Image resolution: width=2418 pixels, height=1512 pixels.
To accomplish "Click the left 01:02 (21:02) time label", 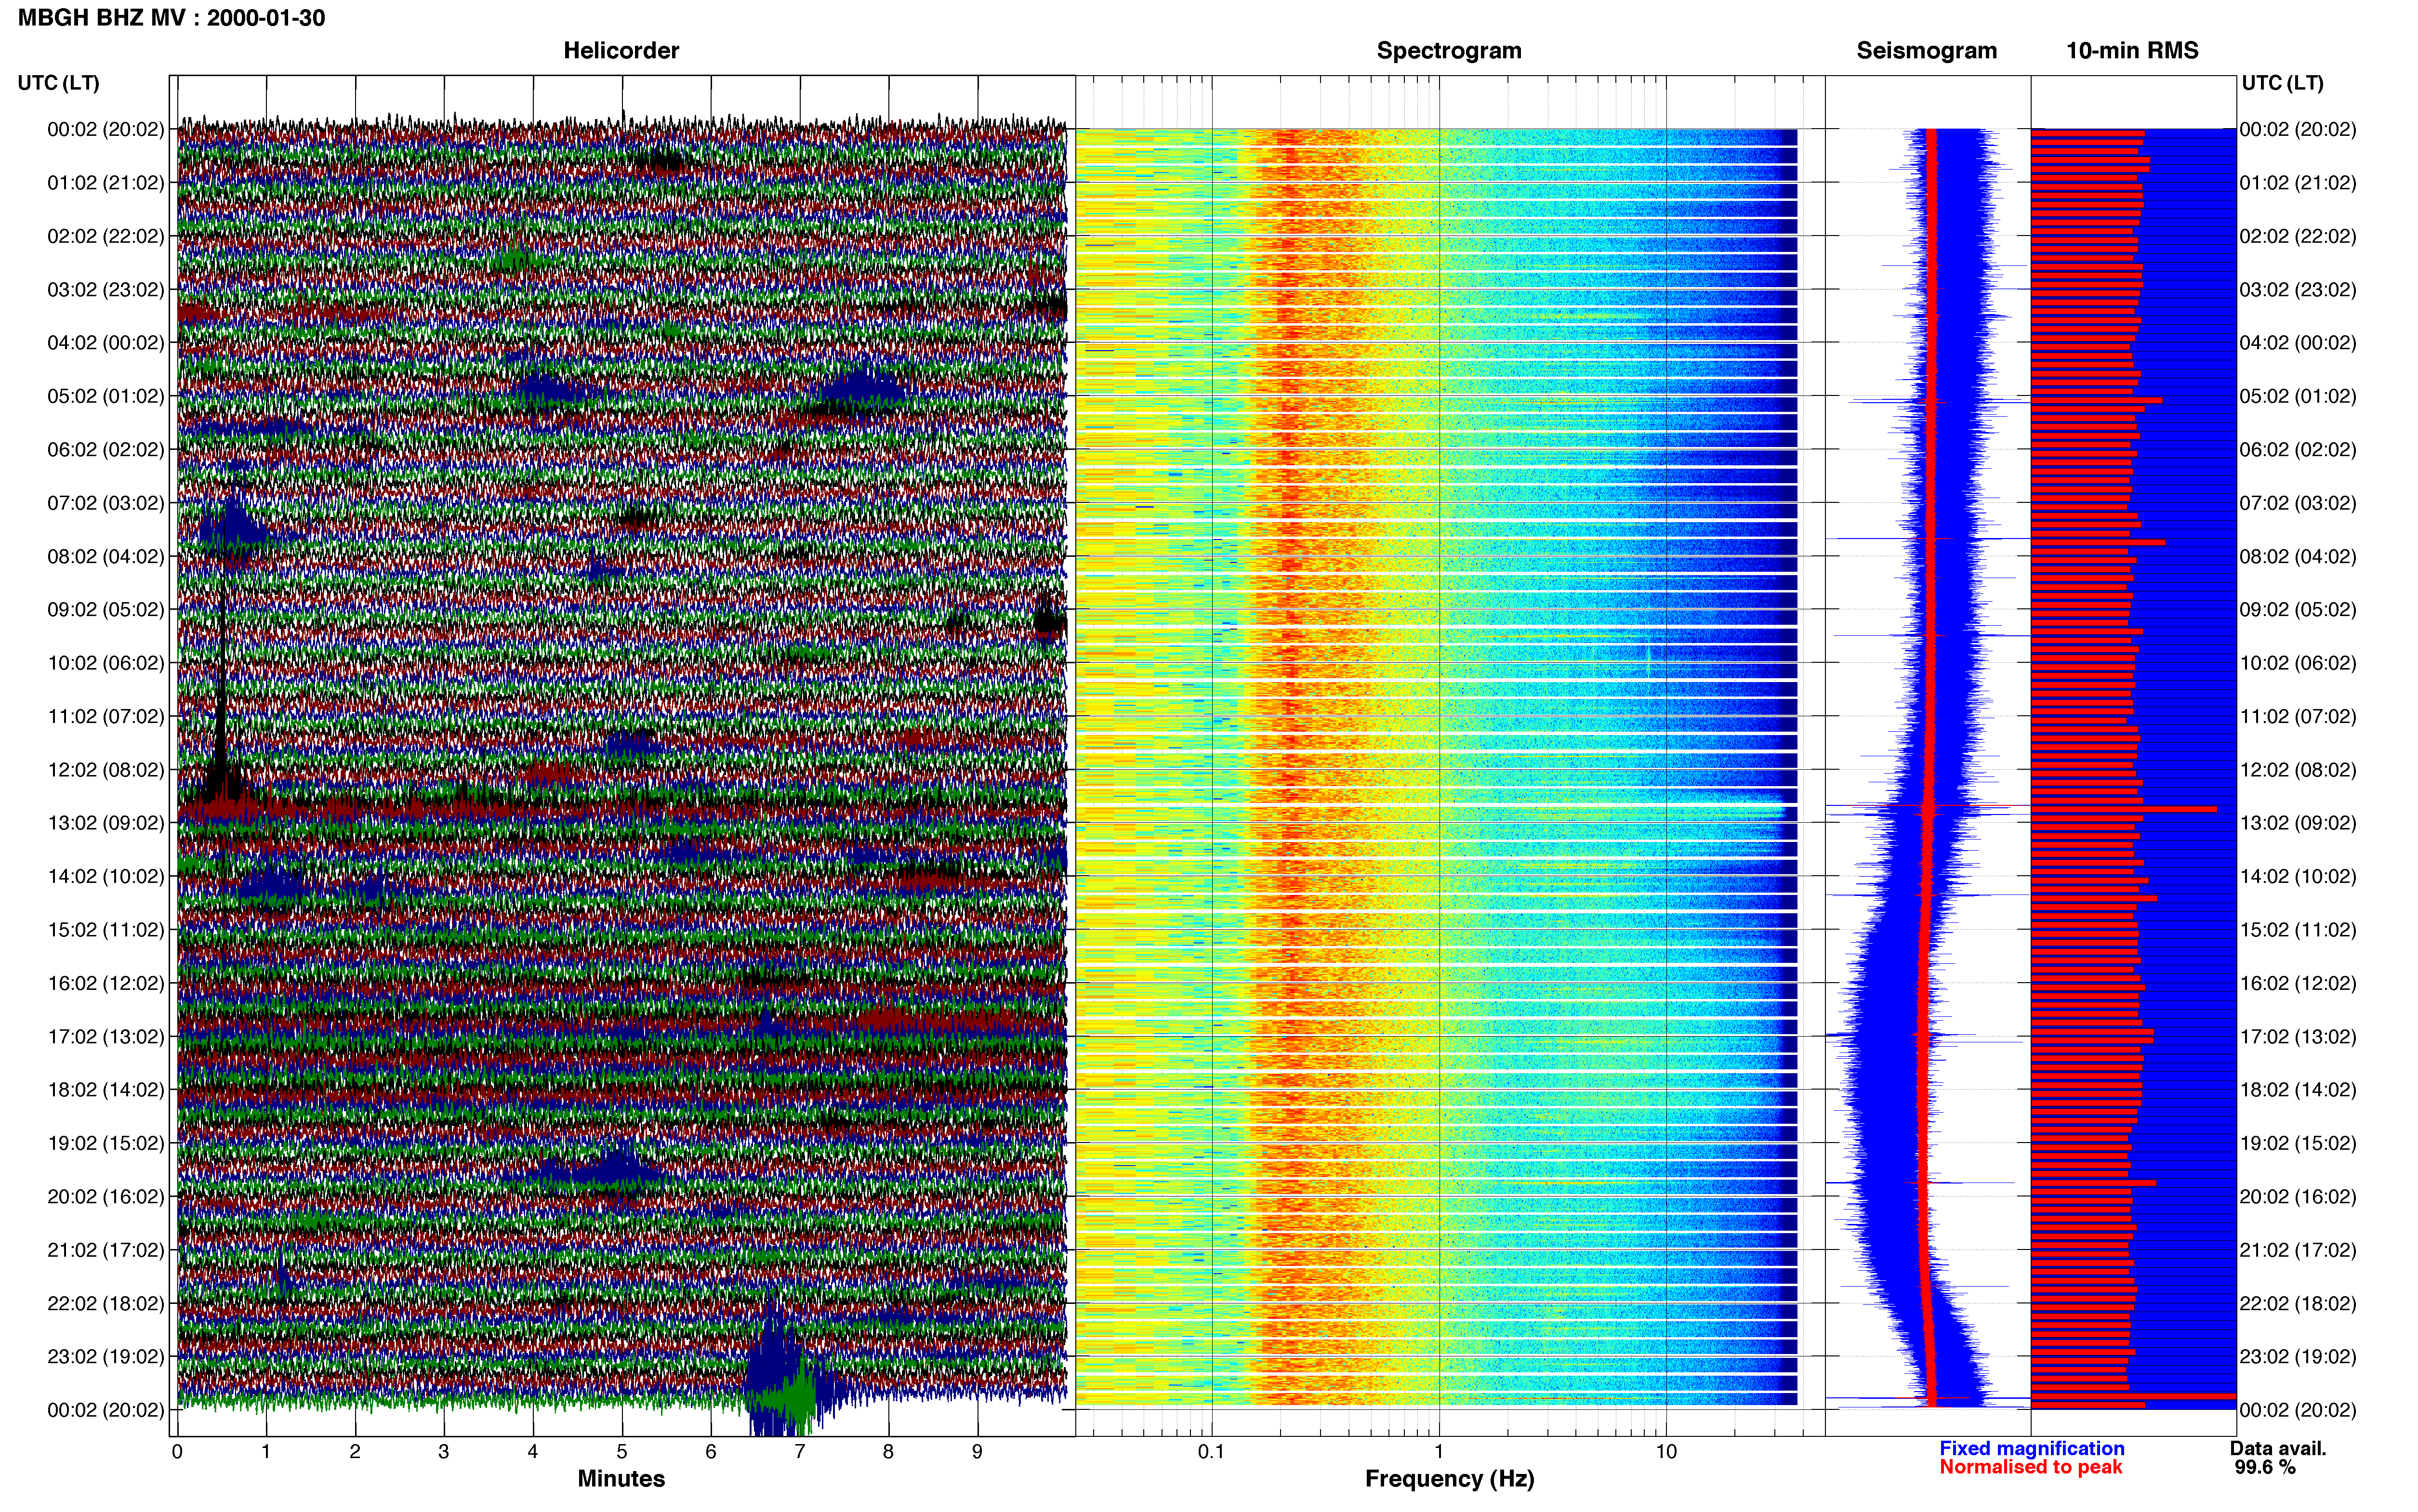I will coord(105,183).
